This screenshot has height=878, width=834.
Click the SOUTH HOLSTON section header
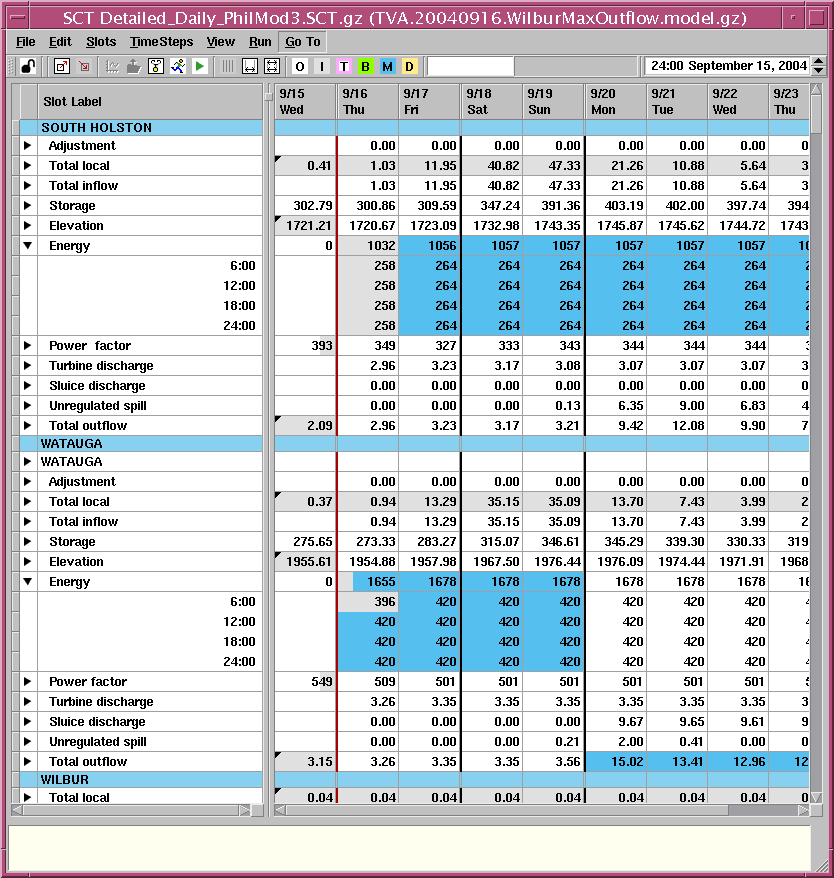click(x=141, y=128)
